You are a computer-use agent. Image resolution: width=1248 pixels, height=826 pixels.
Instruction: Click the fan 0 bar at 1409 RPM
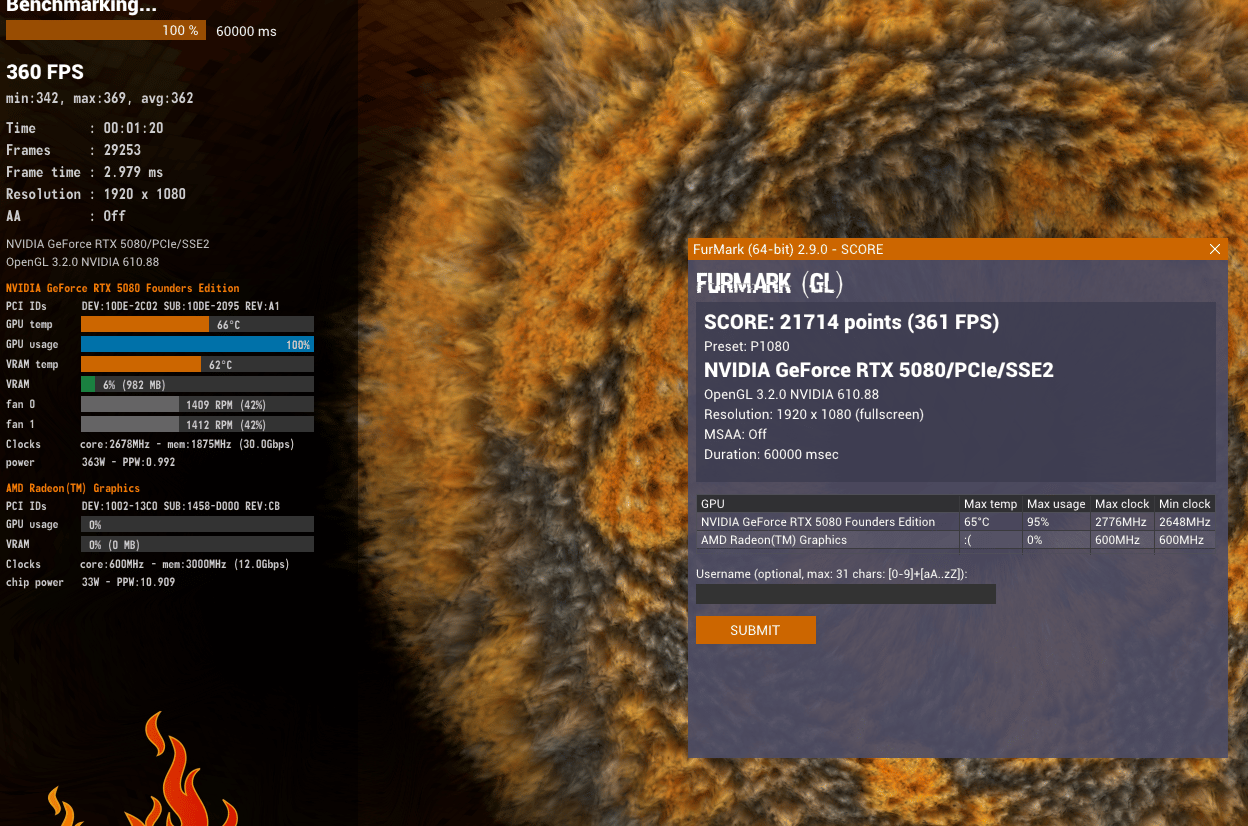[x=197, y=404]
